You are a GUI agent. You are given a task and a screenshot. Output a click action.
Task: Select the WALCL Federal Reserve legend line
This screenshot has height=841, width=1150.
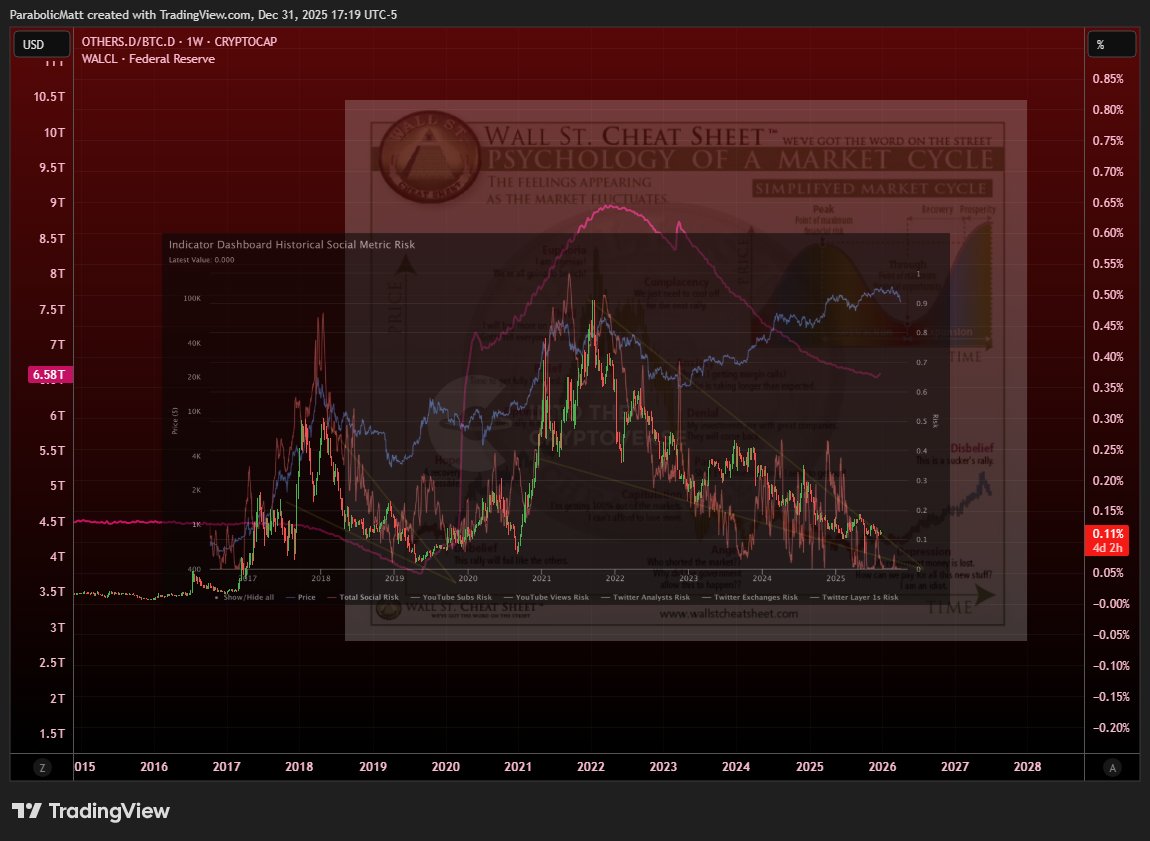(x=148, y=59)
